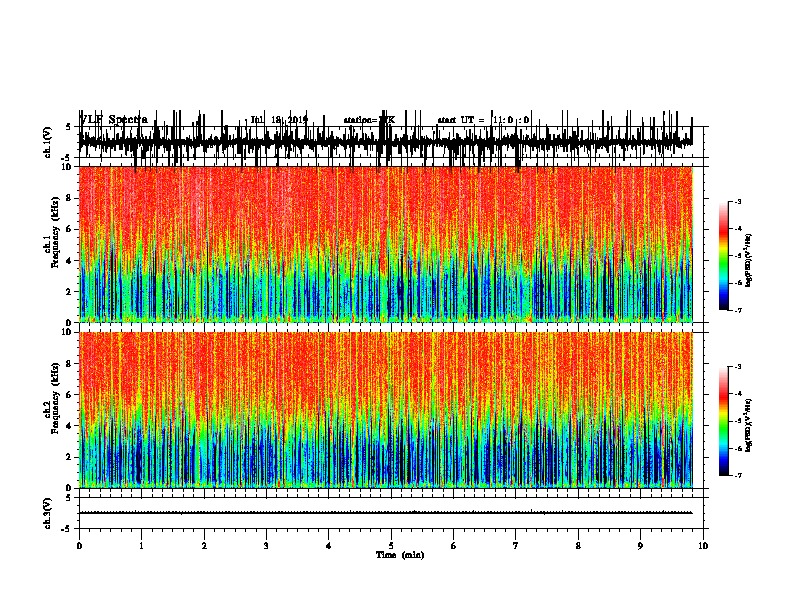Click the 'VLF Spectra' plot title
The height and width of the screenshot is (612, 792).
pyautogui.click(x=114, y=120)
